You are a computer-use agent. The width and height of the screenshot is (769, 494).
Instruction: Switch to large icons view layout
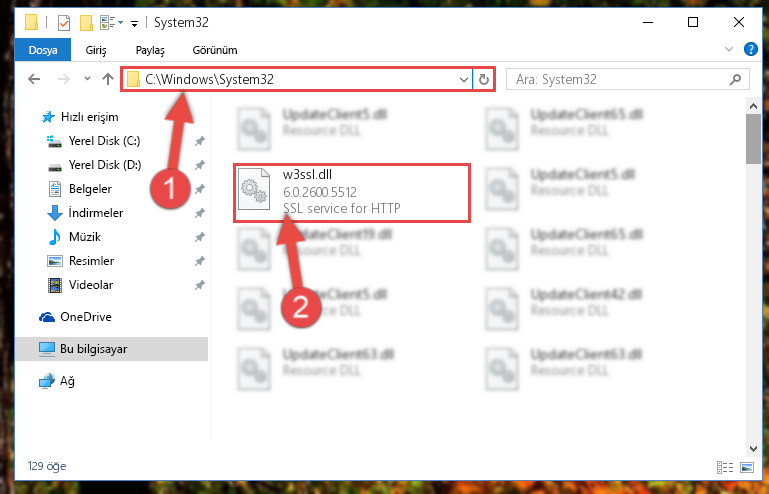point(746,467)
